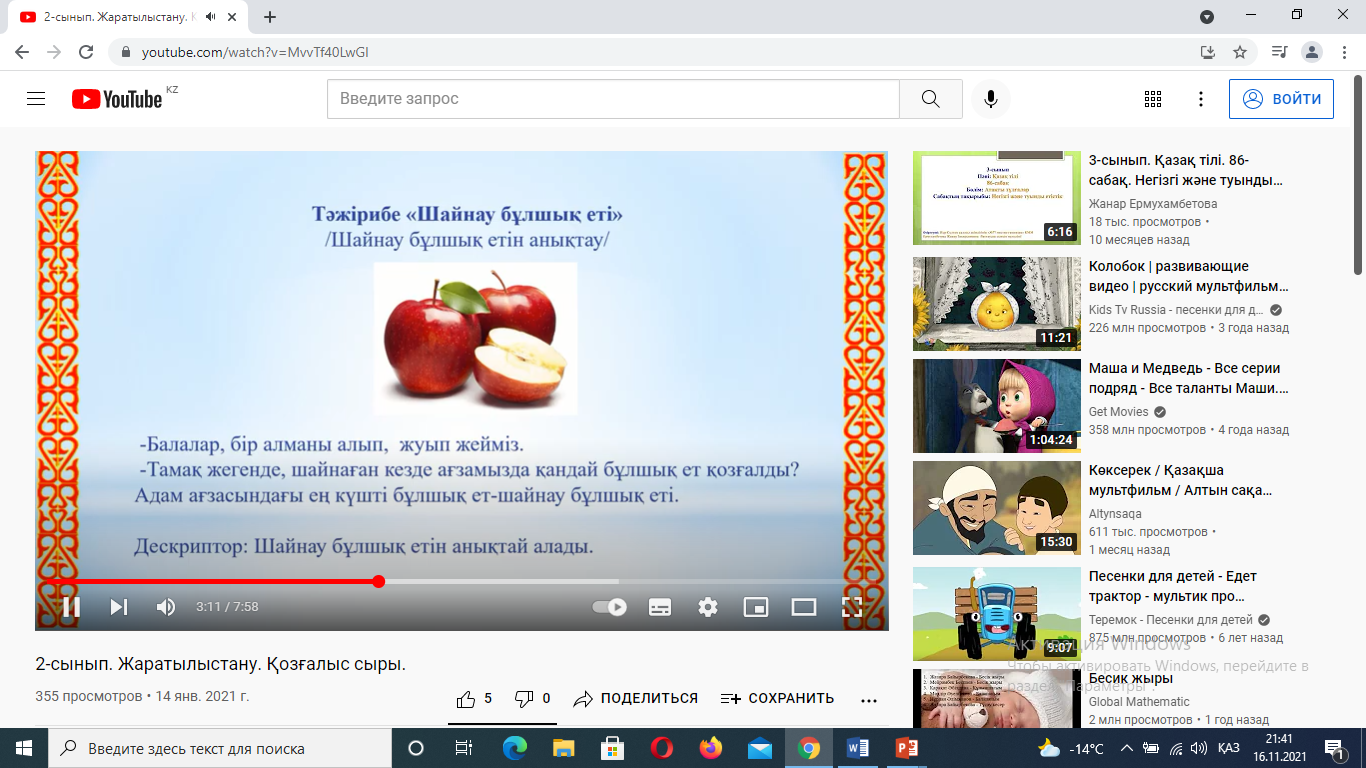Open File Explorer from the taskbar

[564, 748]
